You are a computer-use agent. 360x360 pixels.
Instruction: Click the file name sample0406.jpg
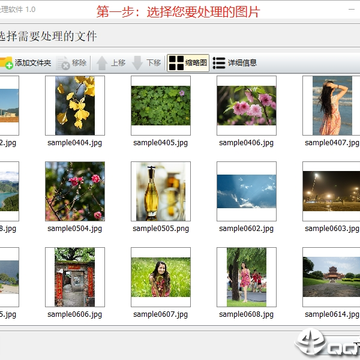click(x=246, y=143)
